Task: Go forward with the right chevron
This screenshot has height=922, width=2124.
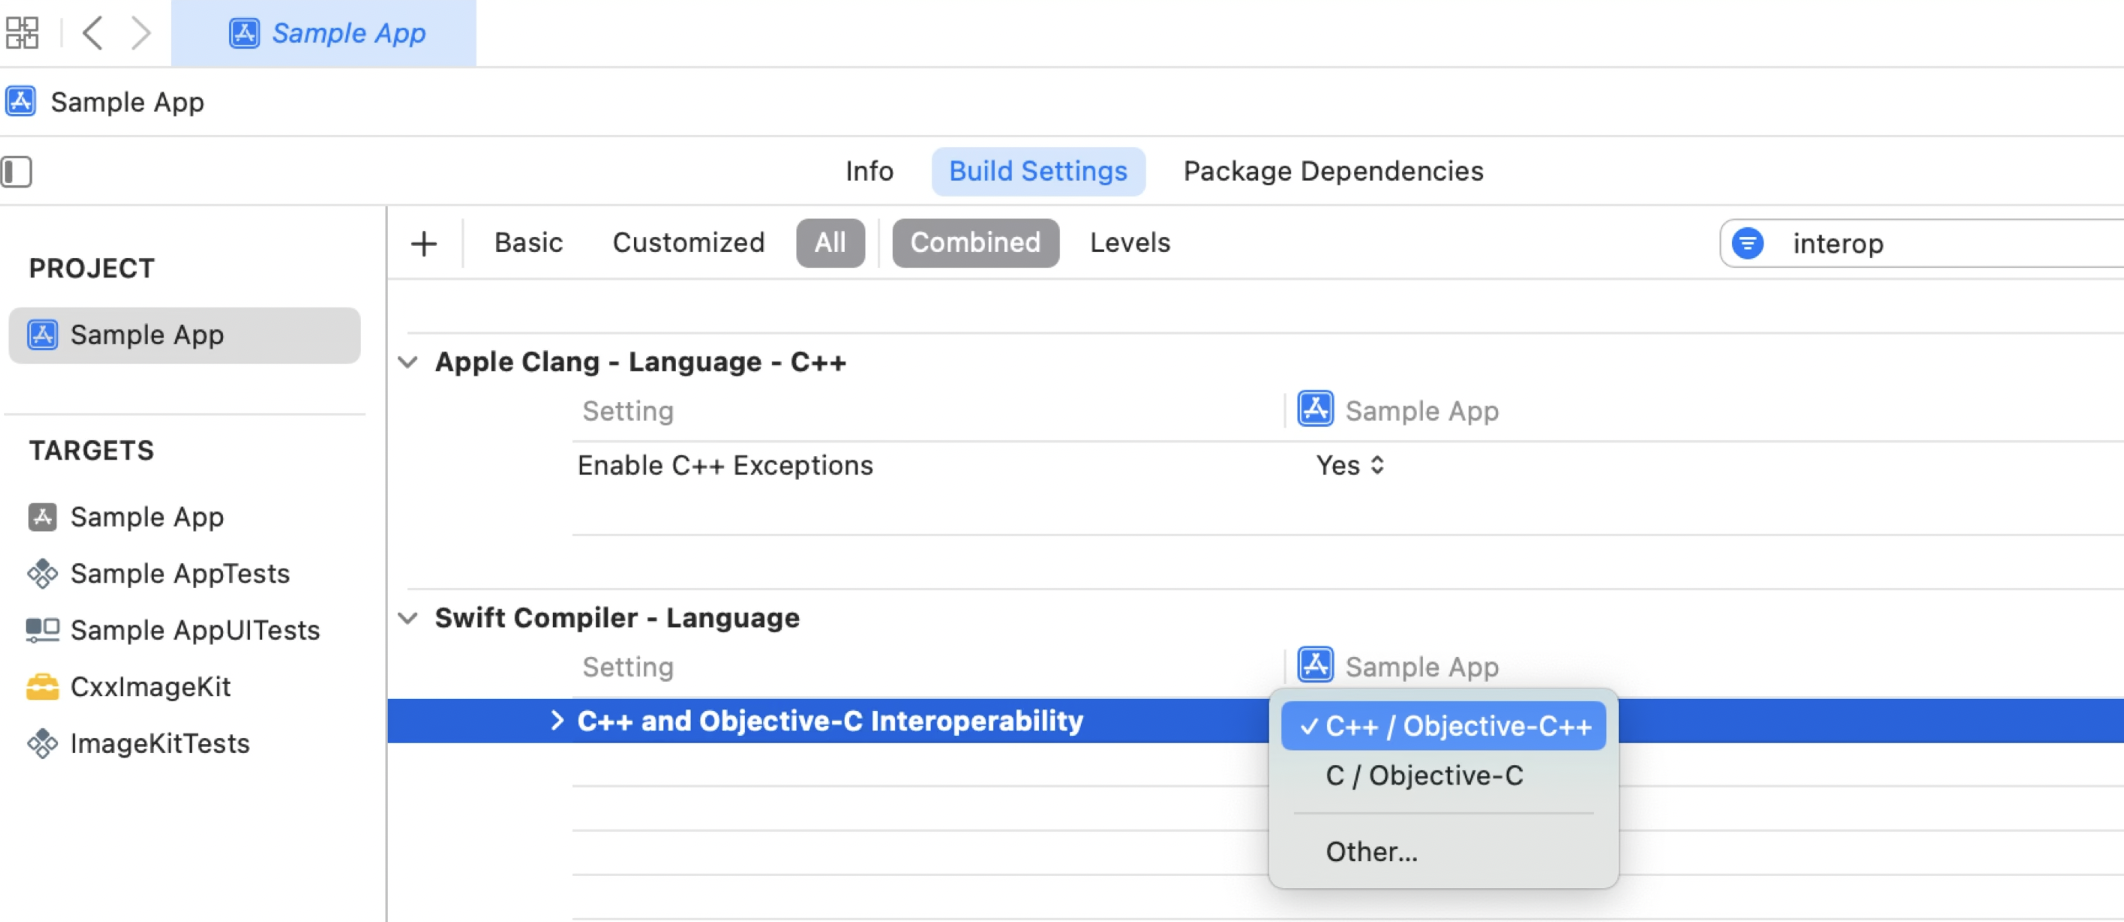Action: (x=141, y=33)
